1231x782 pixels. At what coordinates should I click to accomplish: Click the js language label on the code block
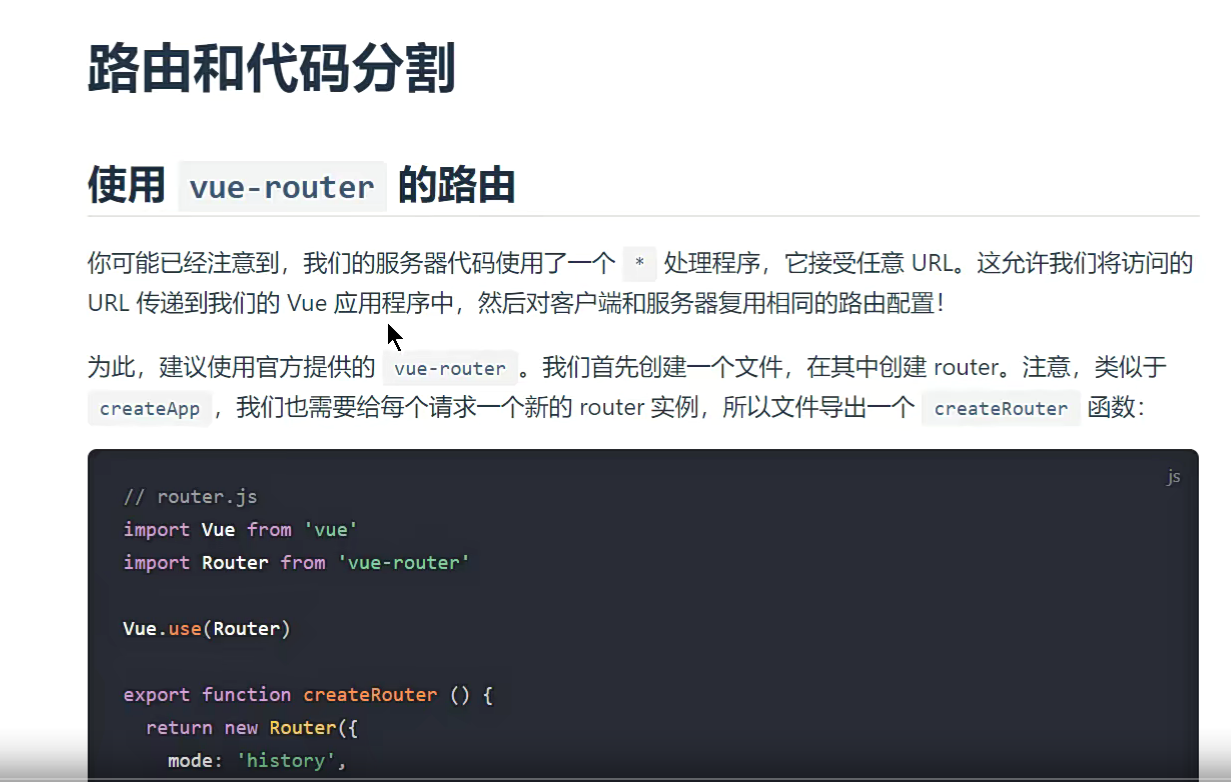point(1173,477)
